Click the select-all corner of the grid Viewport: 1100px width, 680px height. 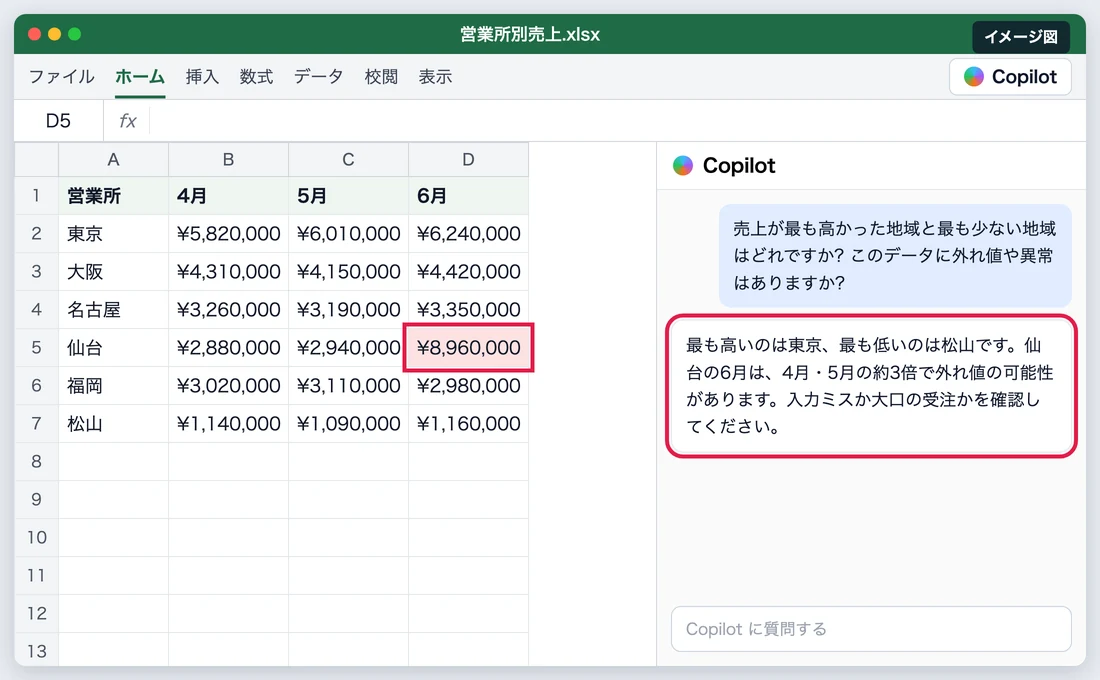36,159
